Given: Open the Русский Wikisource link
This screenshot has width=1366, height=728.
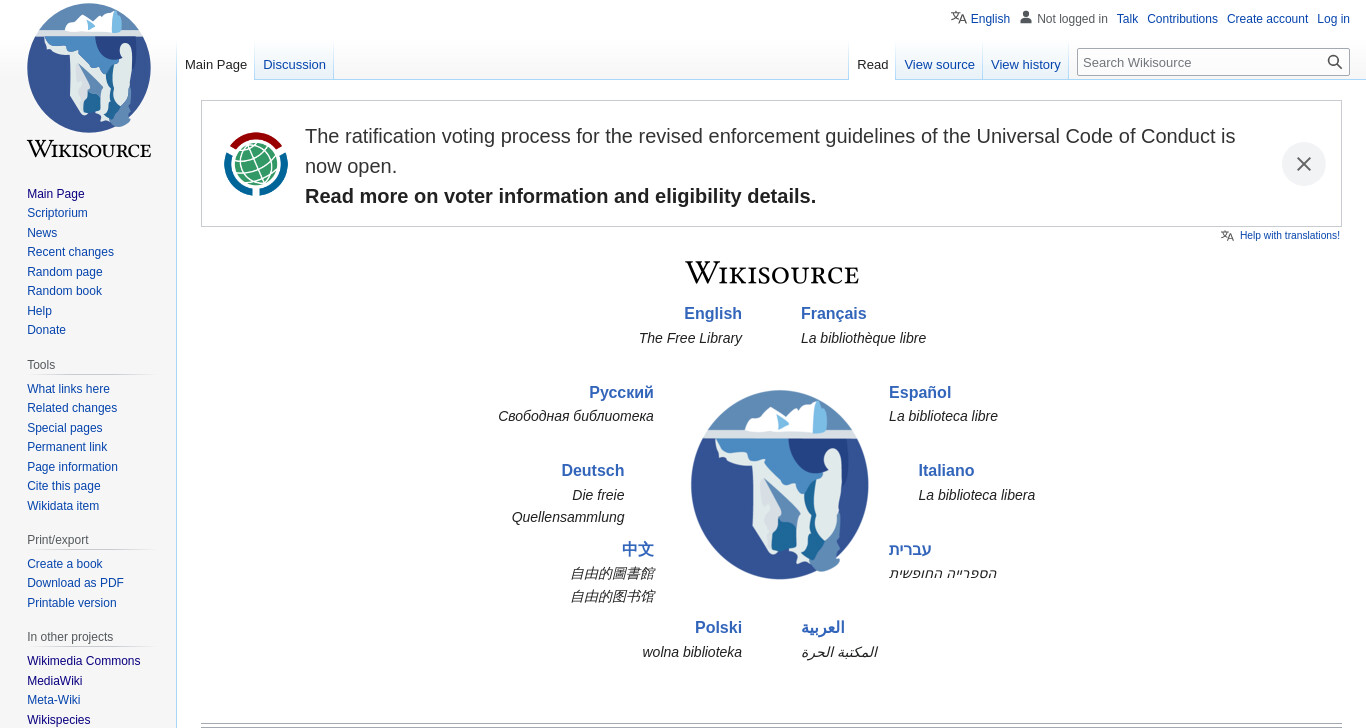Looking at the screenshot, I should point(621,392).
